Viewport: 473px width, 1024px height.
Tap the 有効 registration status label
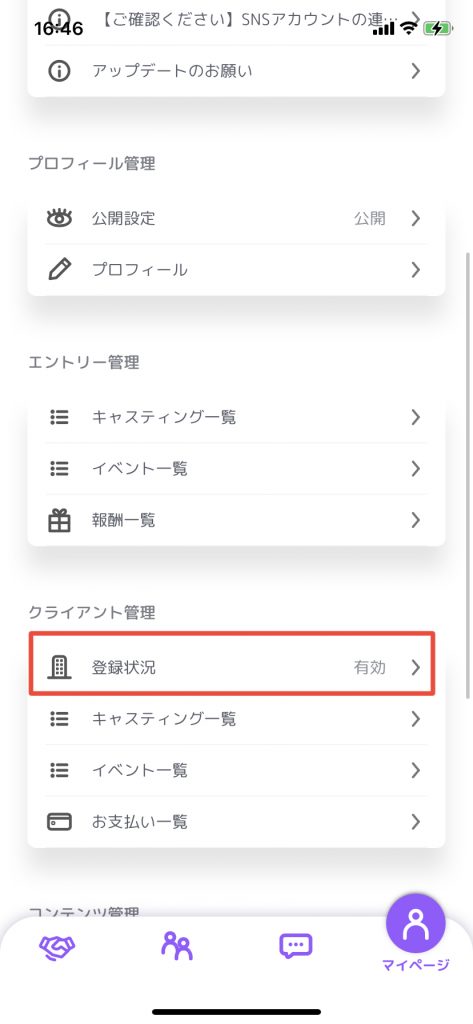(370, 667)
